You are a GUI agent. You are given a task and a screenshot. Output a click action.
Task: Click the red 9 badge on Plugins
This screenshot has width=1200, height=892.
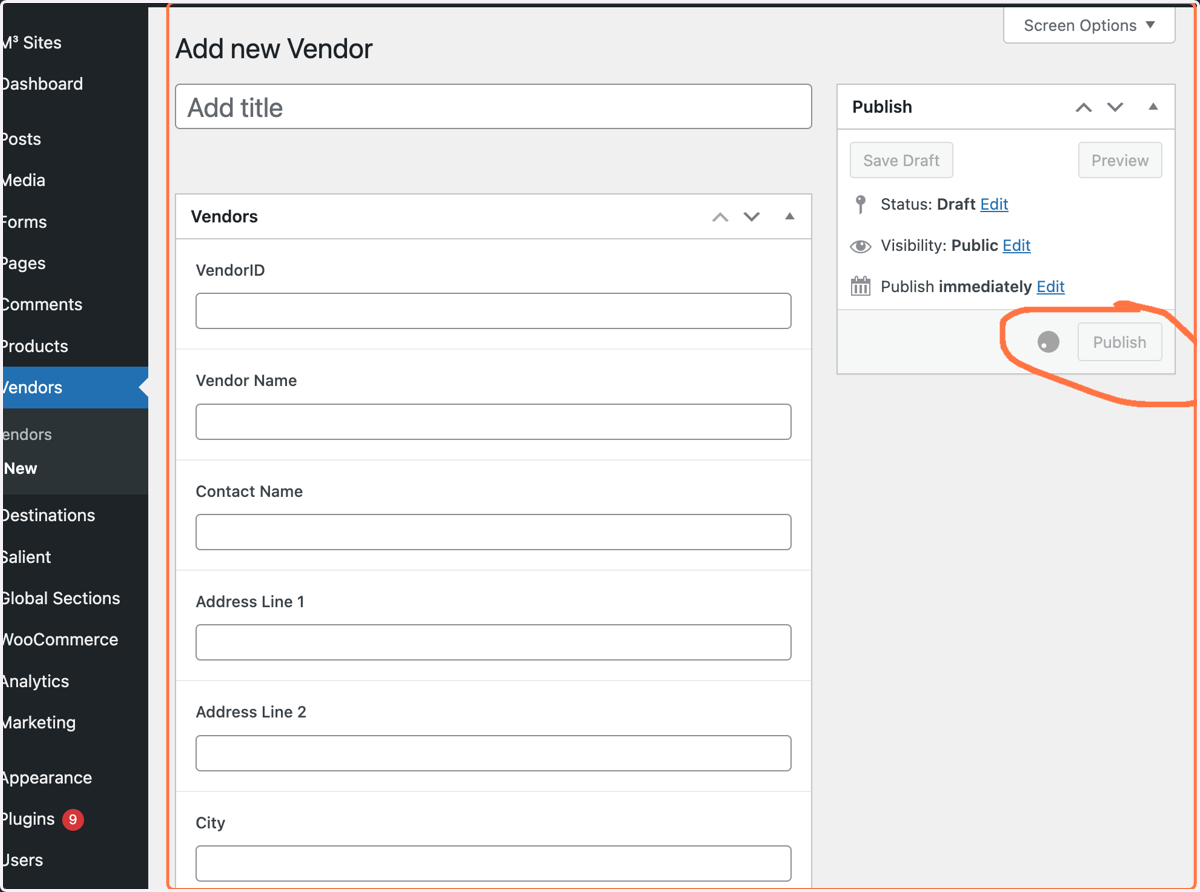[x=72, y=819]
